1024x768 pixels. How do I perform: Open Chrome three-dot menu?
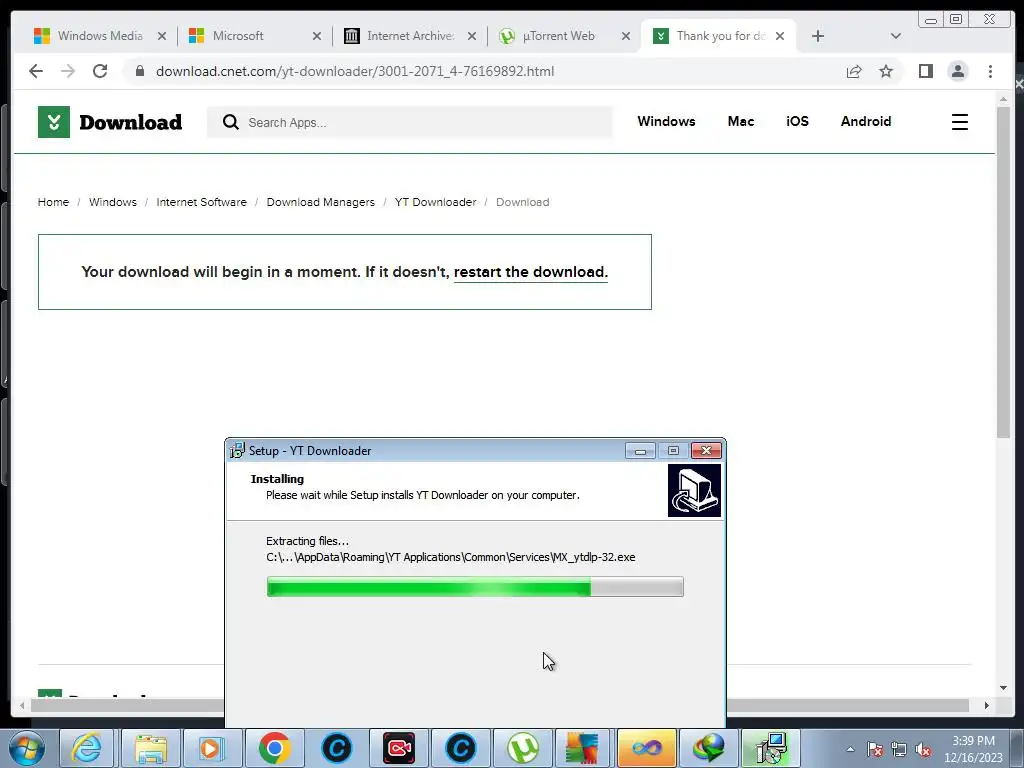coord(990,71)
